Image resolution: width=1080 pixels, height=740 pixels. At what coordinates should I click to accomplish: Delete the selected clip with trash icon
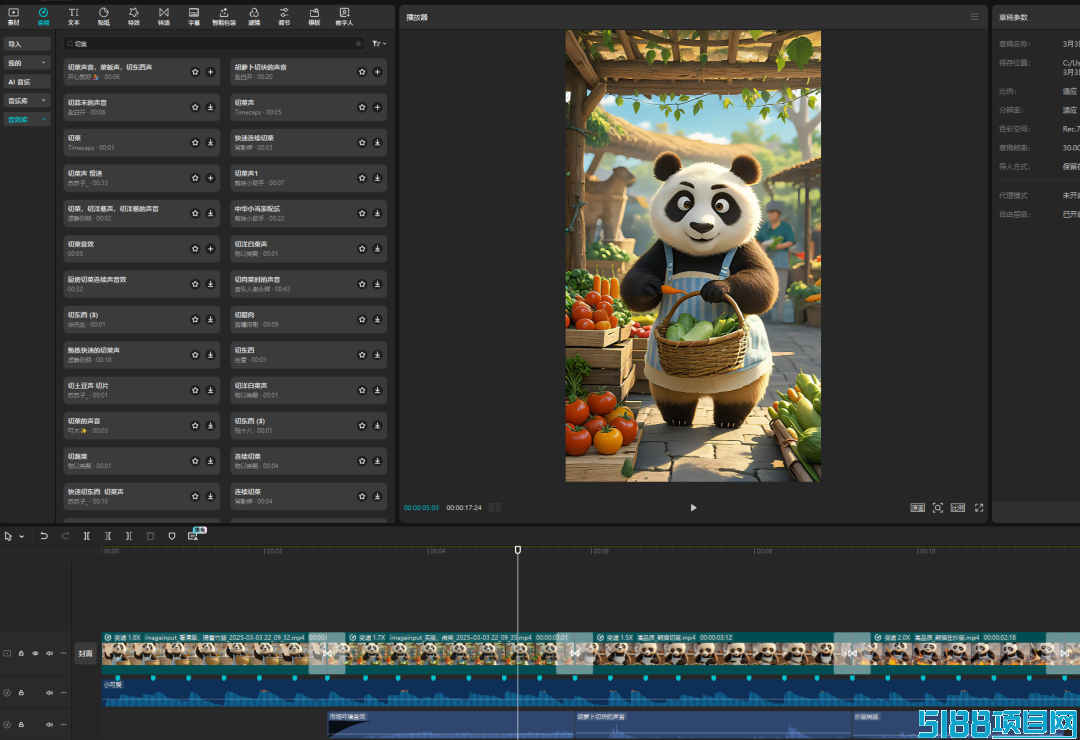(150, 536)
